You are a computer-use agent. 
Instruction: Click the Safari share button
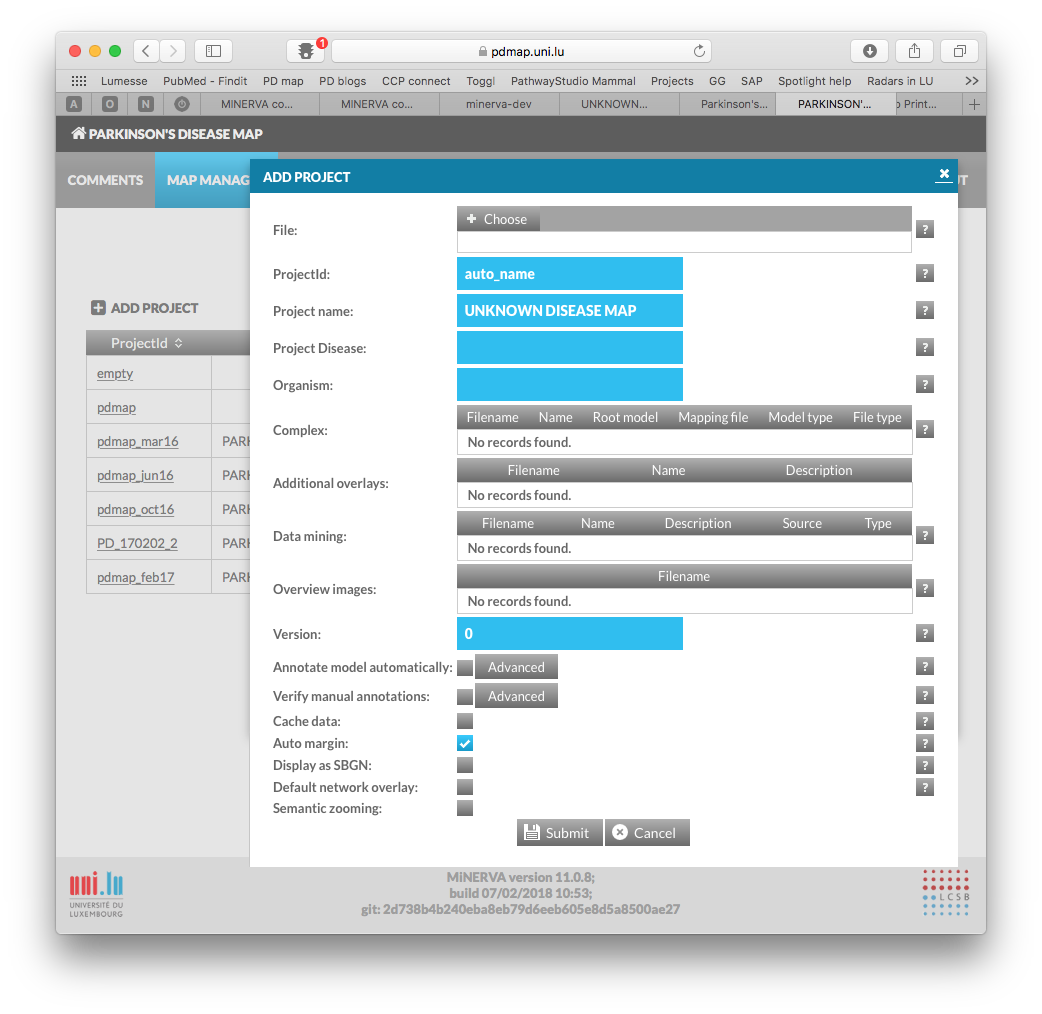[914, 51]
